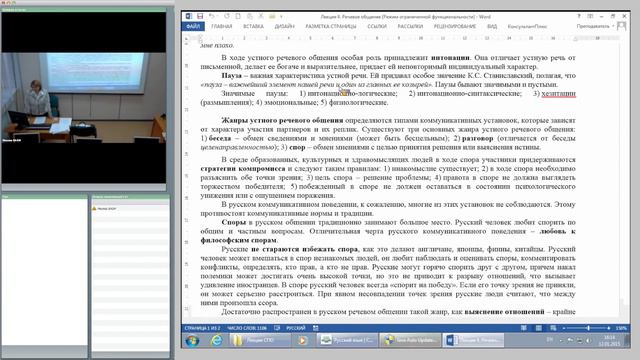The width and height of the screenshot is (640, 360).
Task: Click the volume speaker tray icon
Action: click(x=588, y=340)
